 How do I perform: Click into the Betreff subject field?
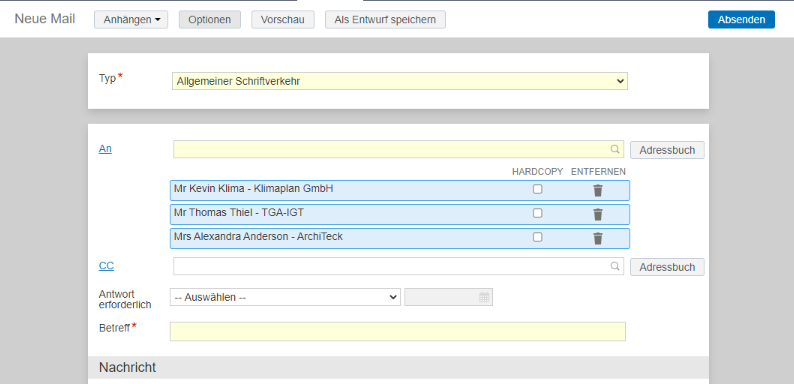pyautogui.click(x=398, y=331)
